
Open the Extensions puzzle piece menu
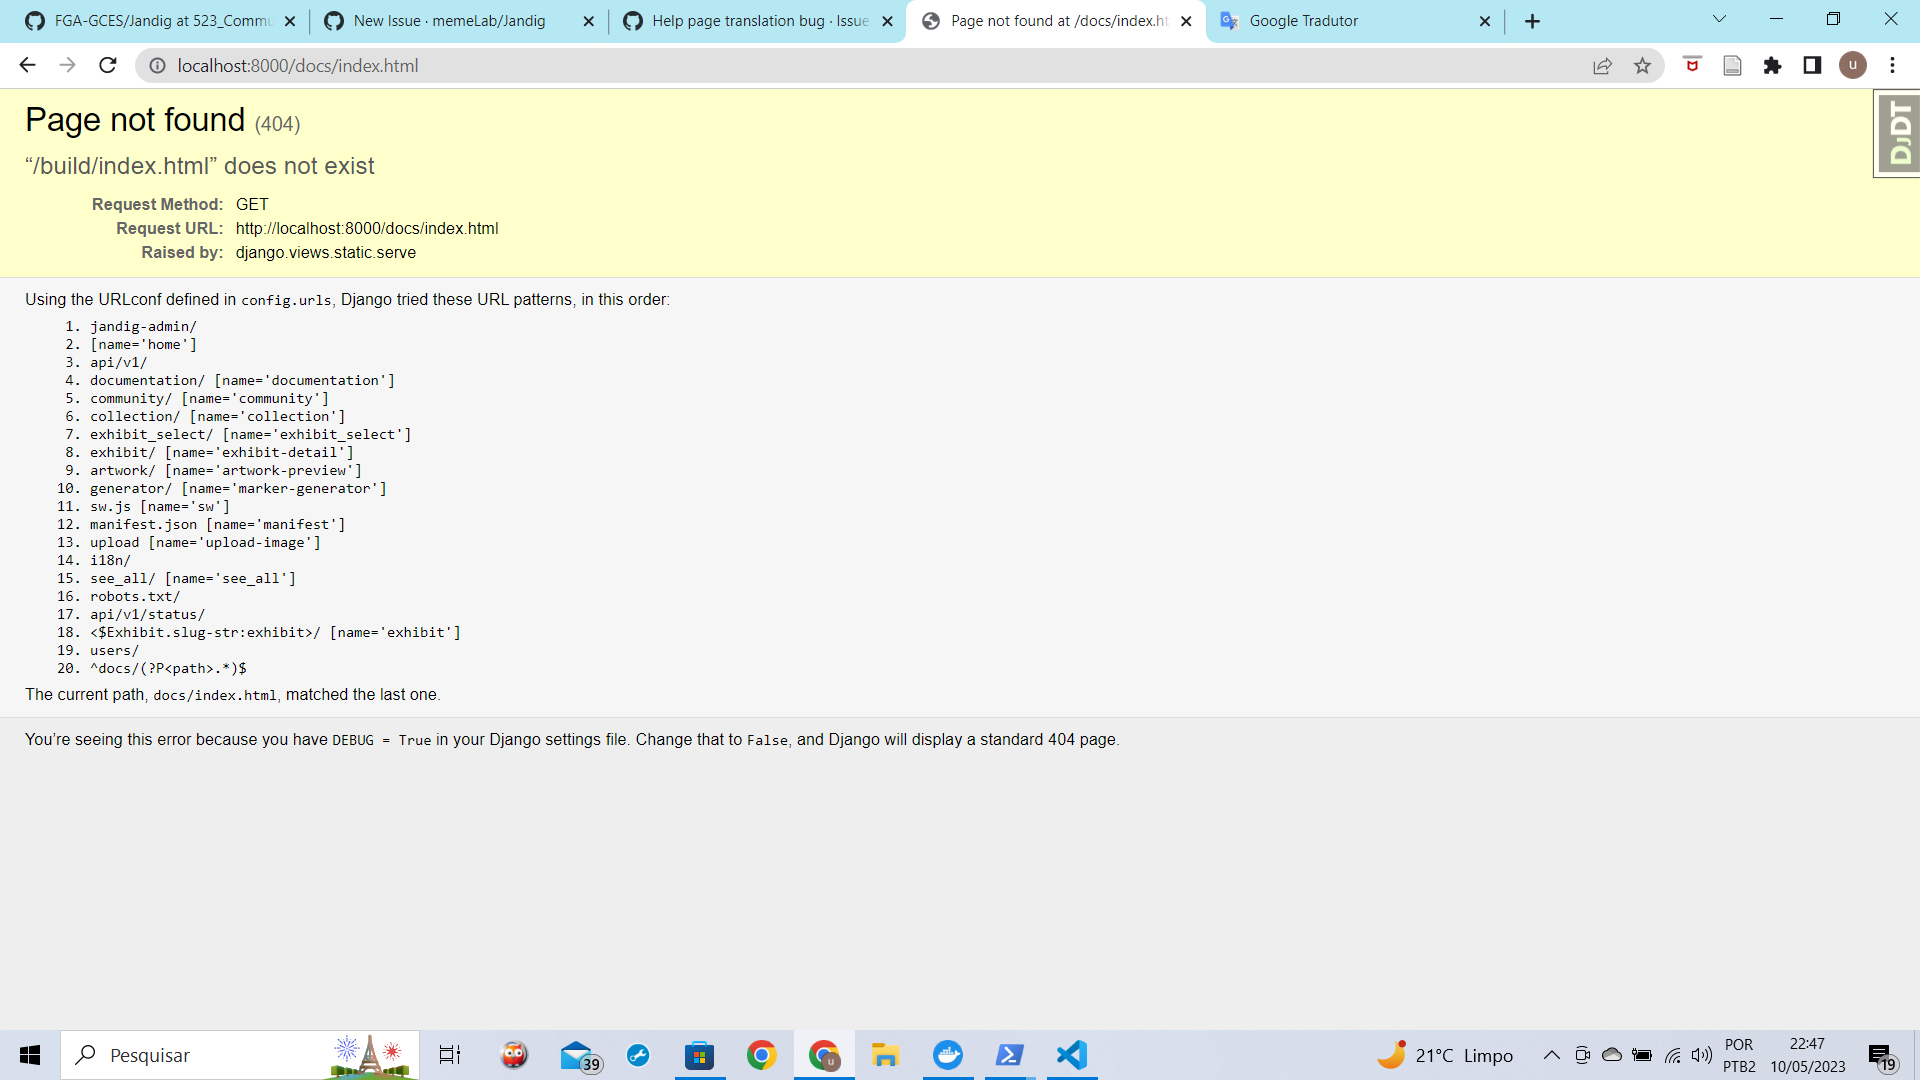1774,65
